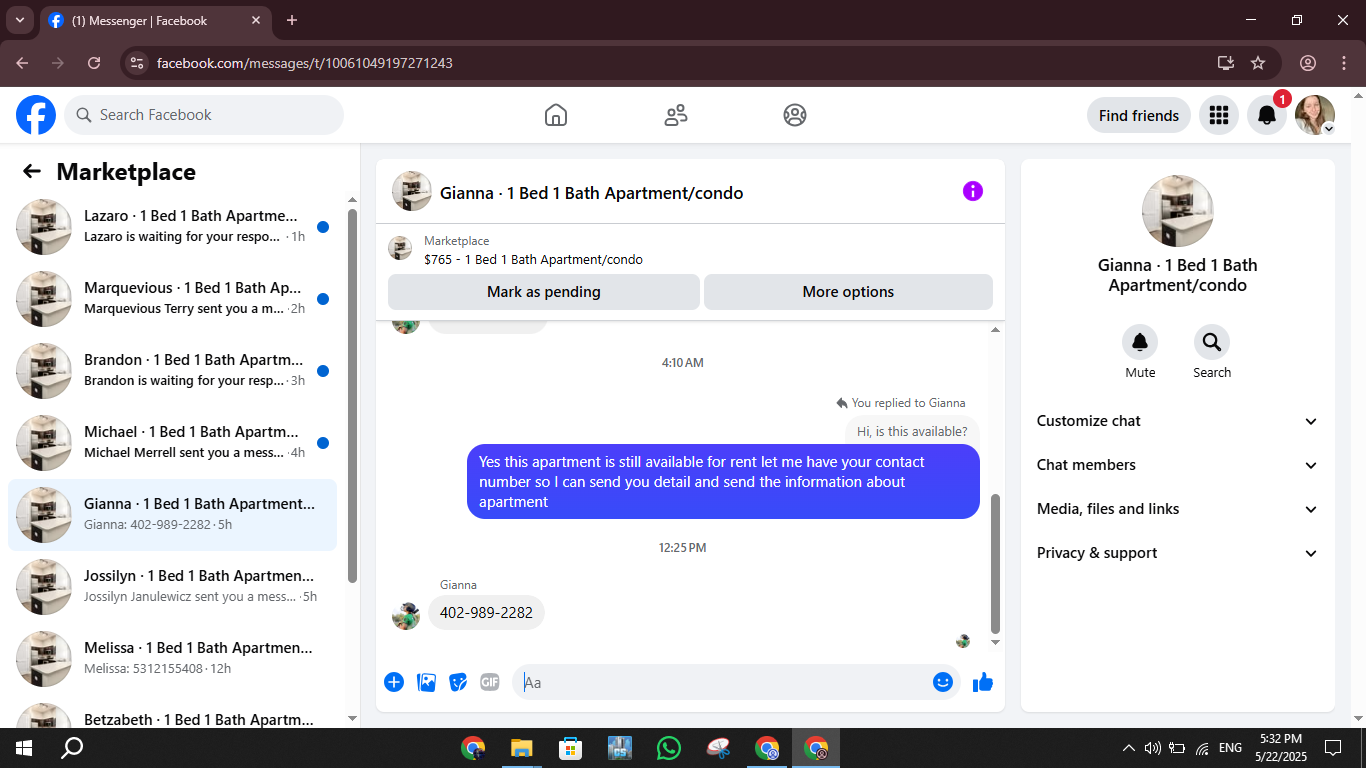Image resolution: width=1366 pixels, height=768 pixels.
Task: View site information icon in address bar
Action: click(137, 63)
